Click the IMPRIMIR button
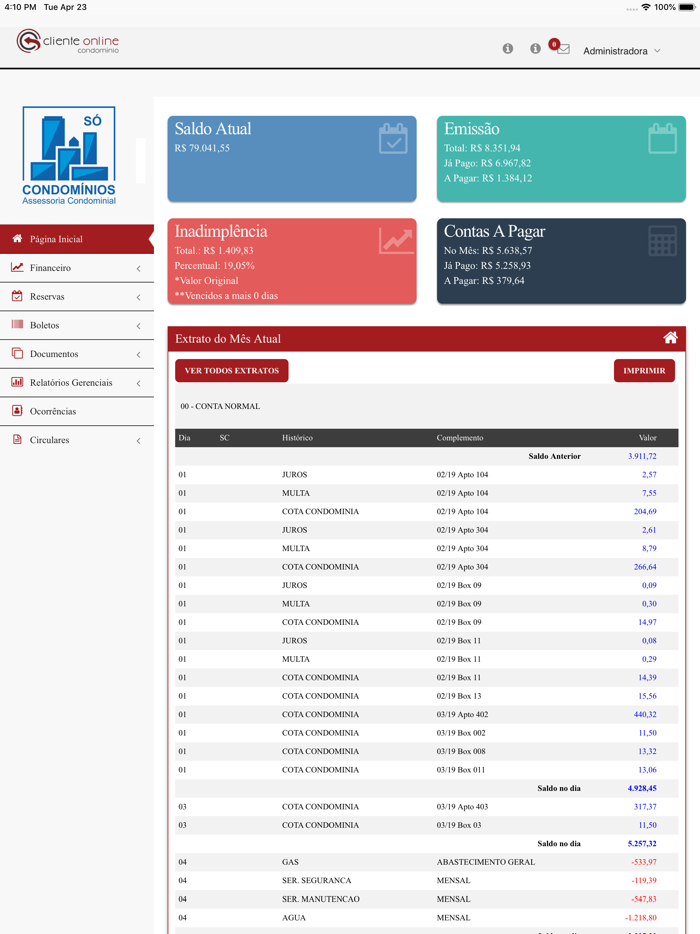 tap(644, 371)
